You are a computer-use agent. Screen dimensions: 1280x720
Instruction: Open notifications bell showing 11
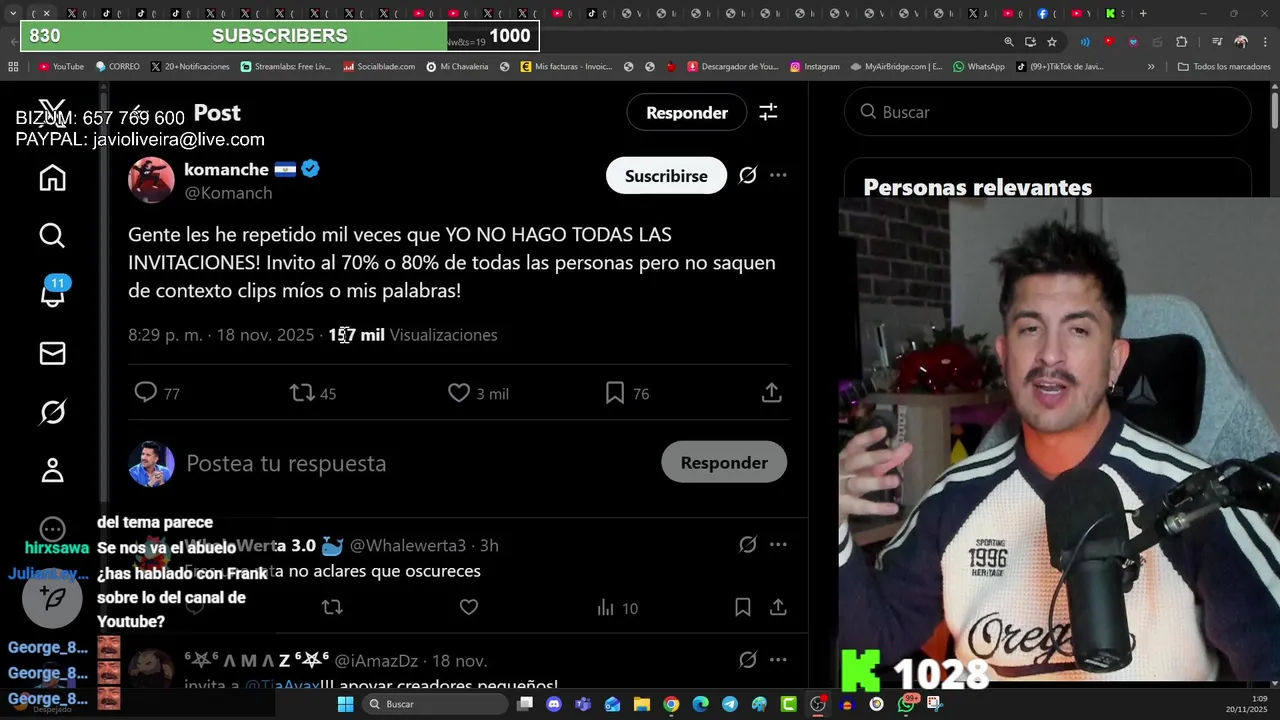pyautogui.click(x=52, y=293)
